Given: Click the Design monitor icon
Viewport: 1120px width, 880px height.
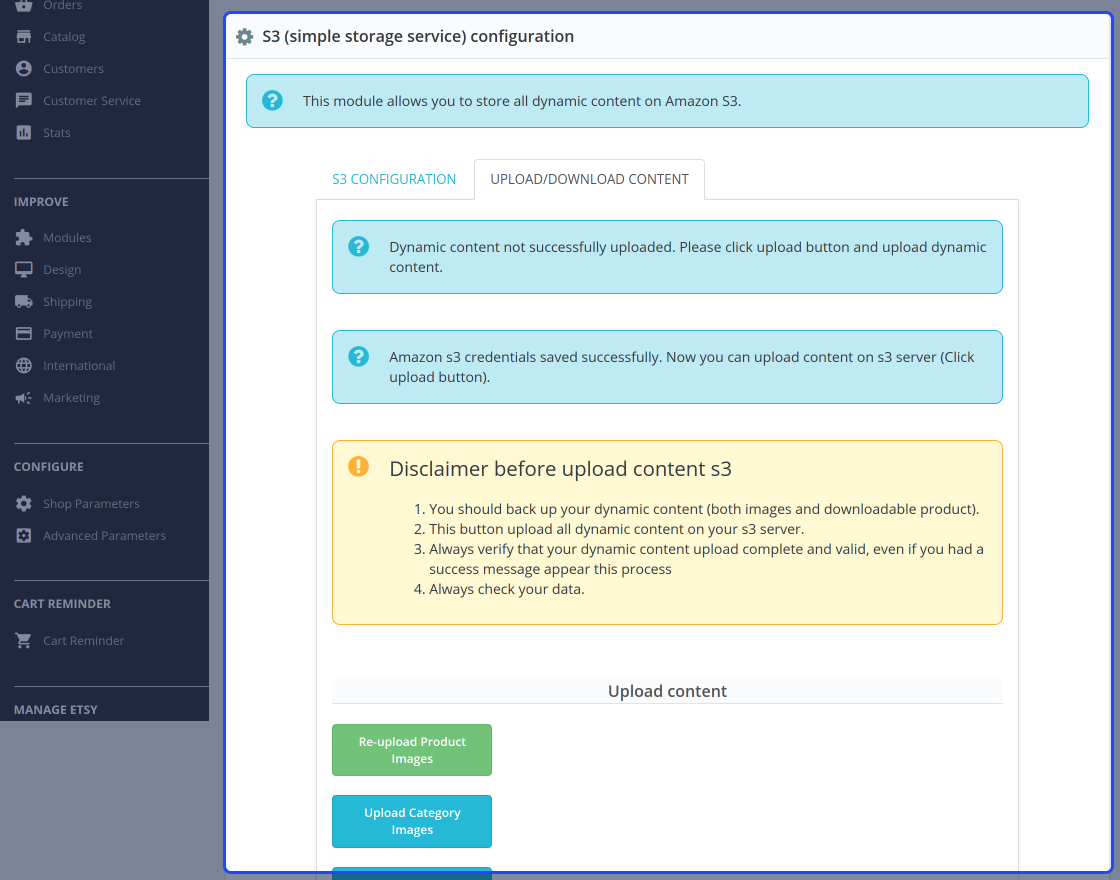Looking at the screenshot, I should coord(24,270).
